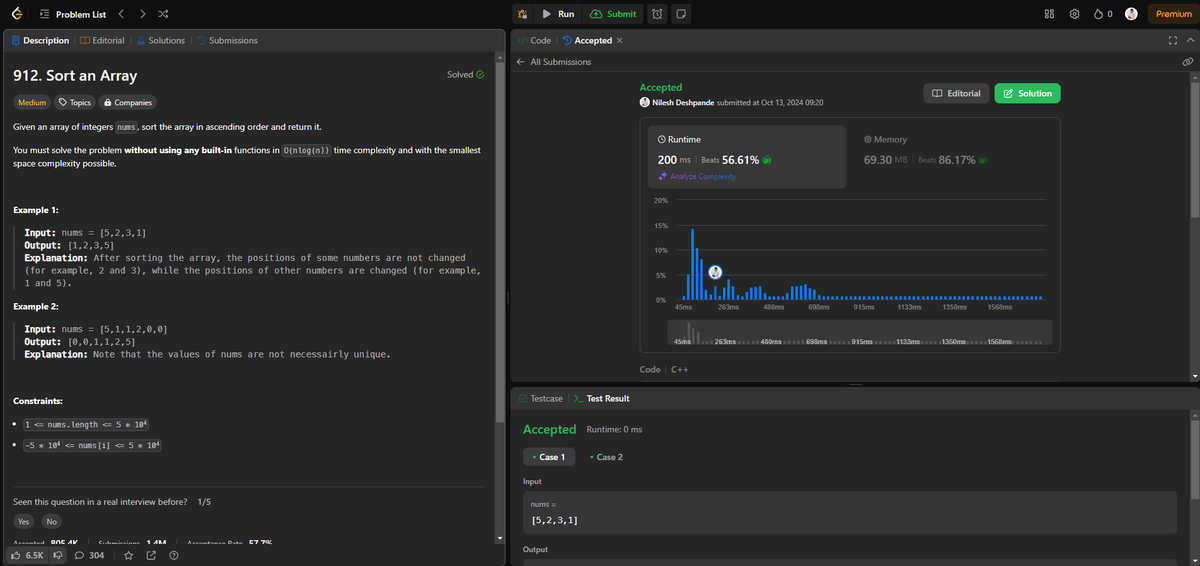Star the problem as favorite
Screen dimensions: 1200x566
(128, 555)
